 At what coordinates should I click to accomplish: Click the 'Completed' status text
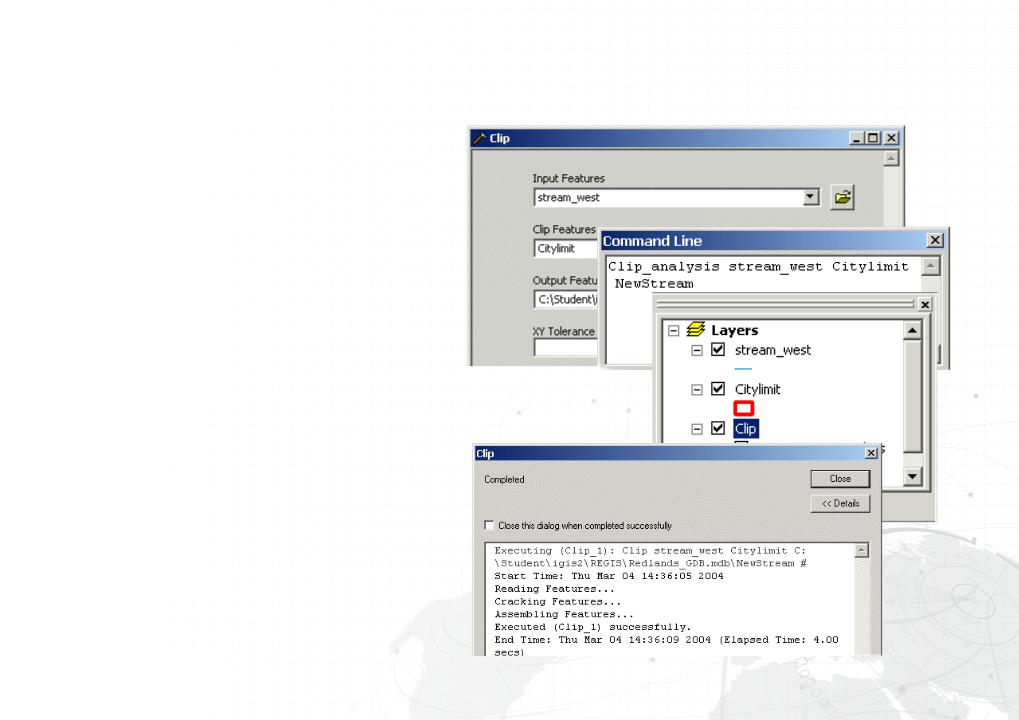(504, 480)
